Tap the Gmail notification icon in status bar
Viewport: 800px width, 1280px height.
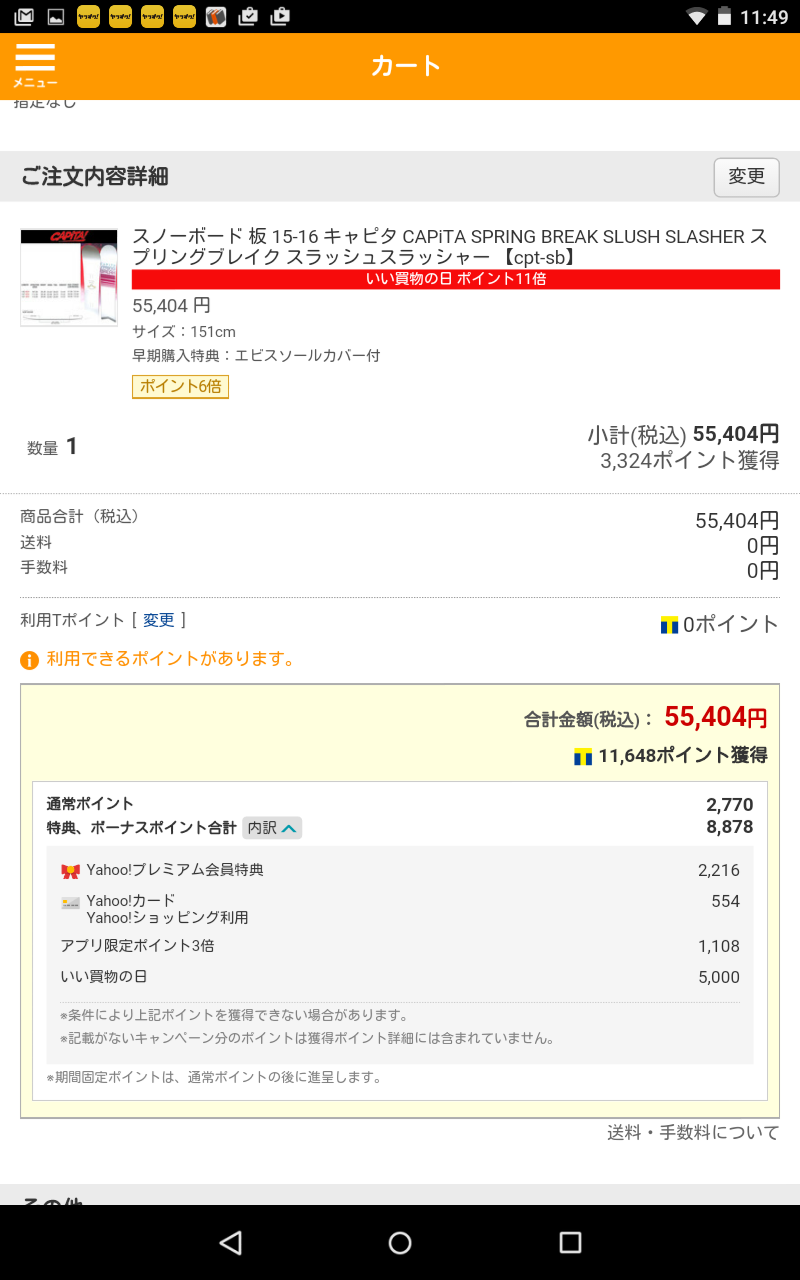[x=24, y=16]
